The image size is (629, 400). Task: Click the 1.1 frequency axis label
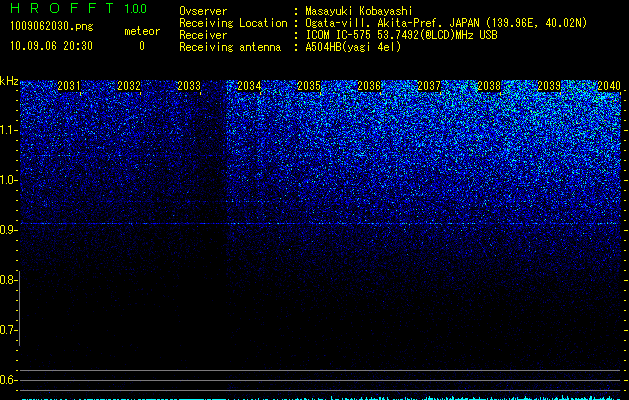(7, 130)
